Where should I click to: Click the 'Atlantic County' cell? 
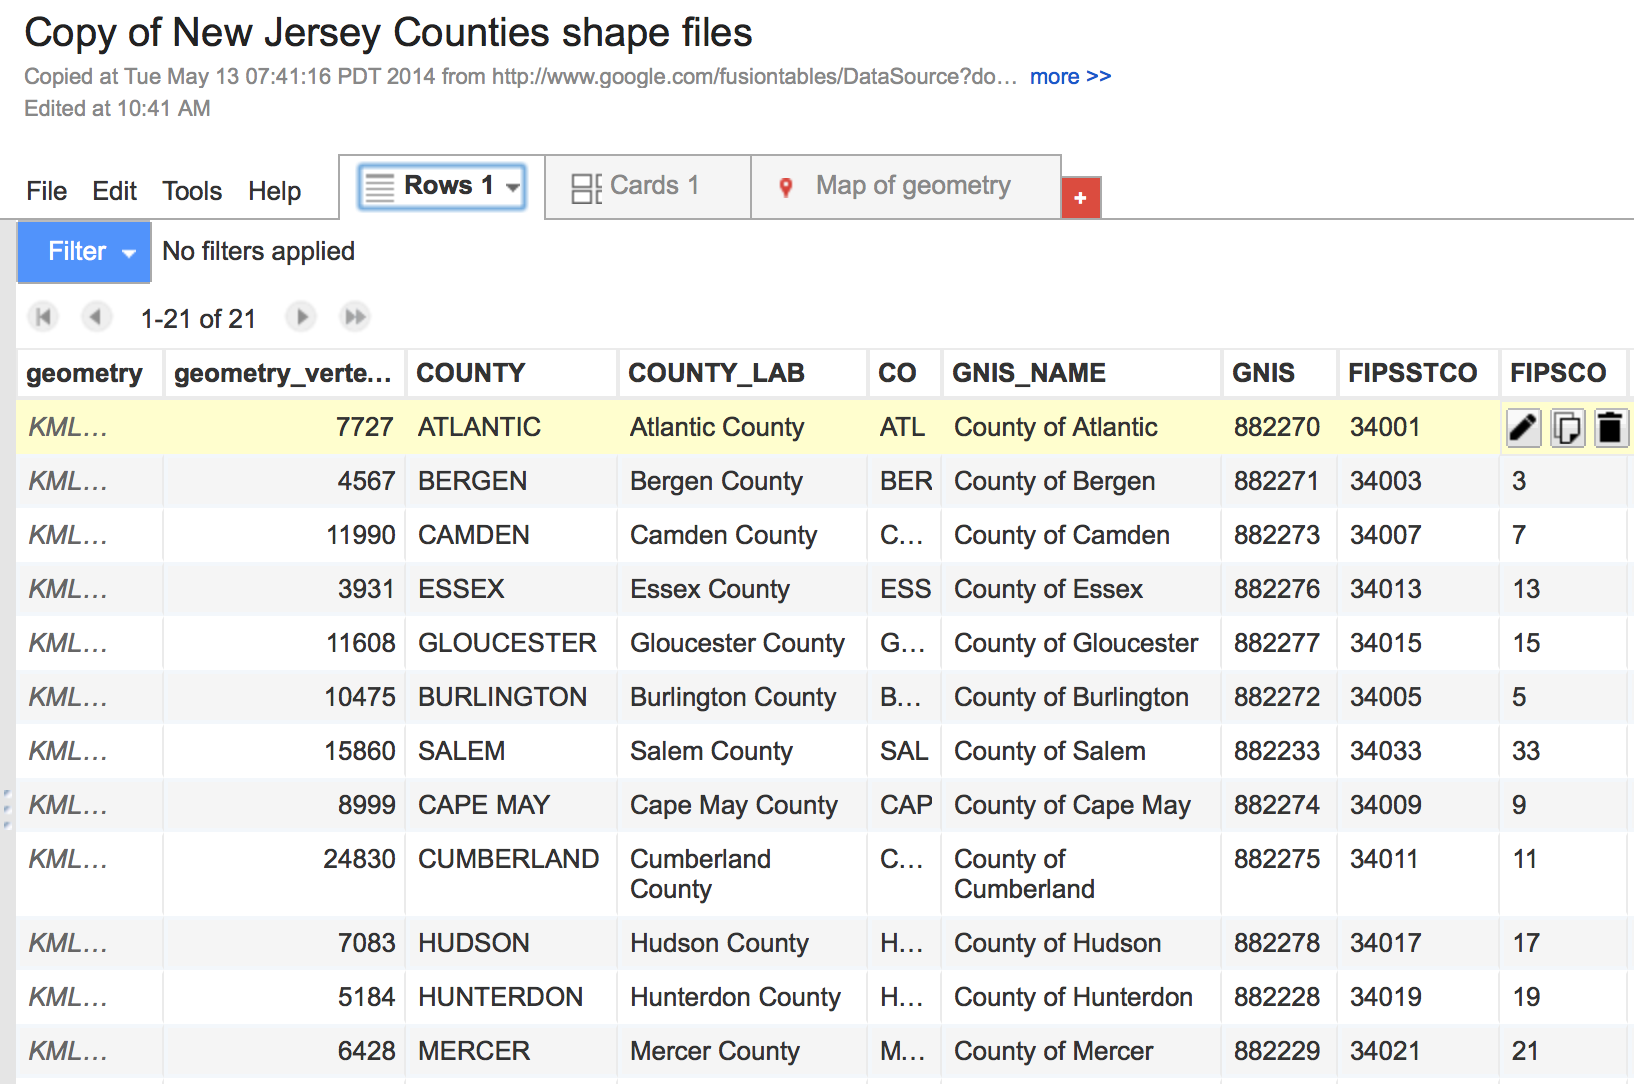[742, 427]
